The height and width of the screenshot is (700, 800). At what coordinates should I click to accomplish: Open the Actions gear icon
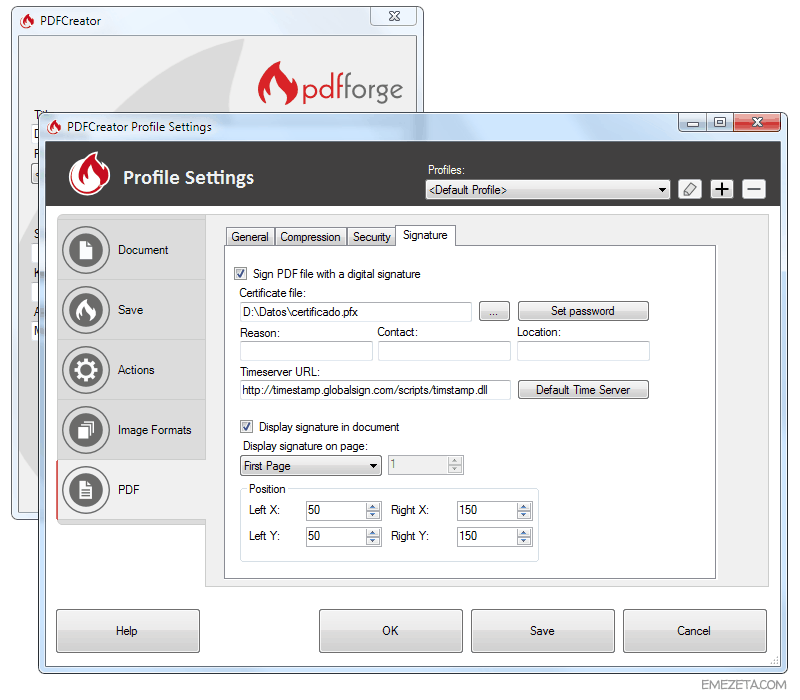pos(86,370)
